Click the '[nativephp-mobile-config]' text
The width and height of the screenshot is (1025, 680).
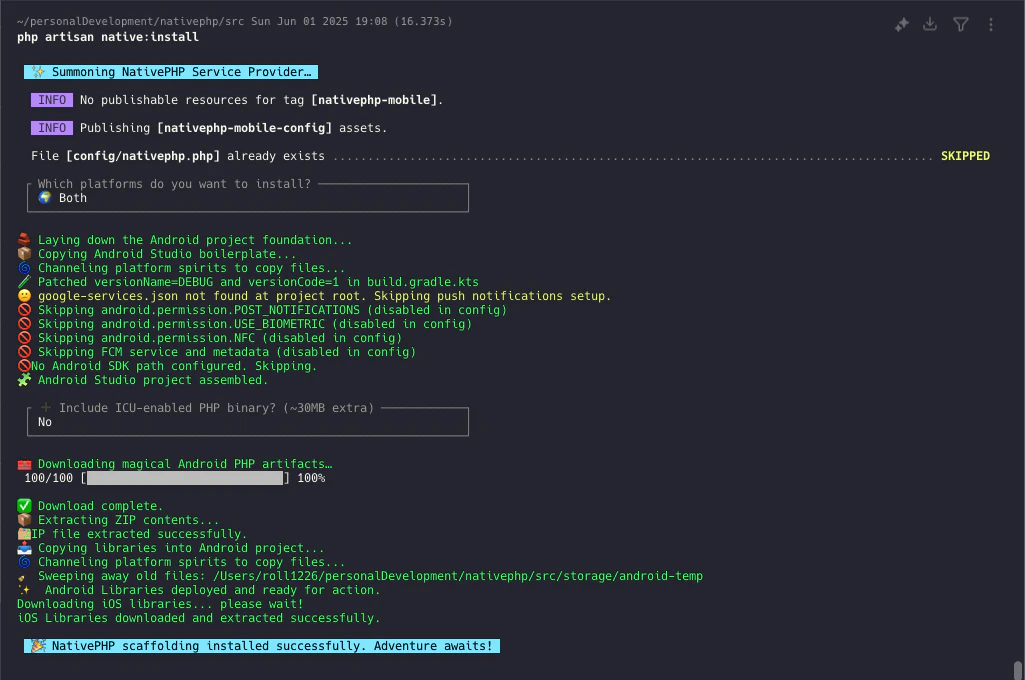244,128
